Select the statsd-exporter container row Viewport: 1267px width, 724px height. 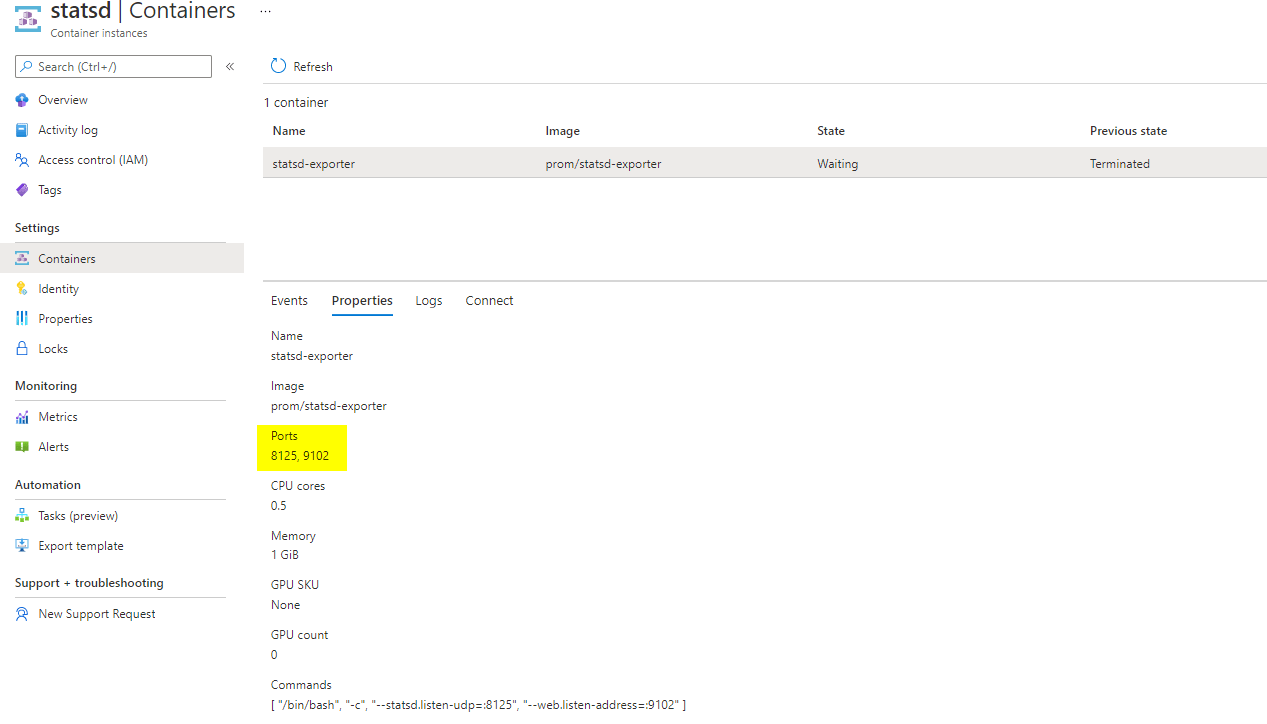[600, 163]
